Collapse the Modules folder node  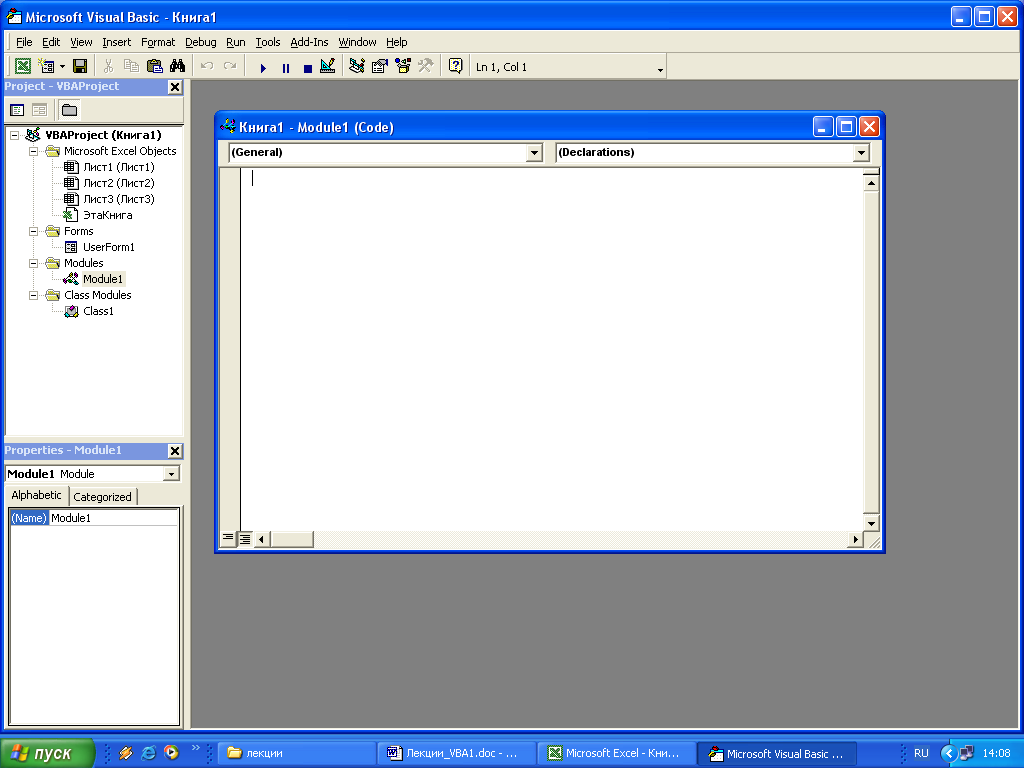(x=33, y=263)
